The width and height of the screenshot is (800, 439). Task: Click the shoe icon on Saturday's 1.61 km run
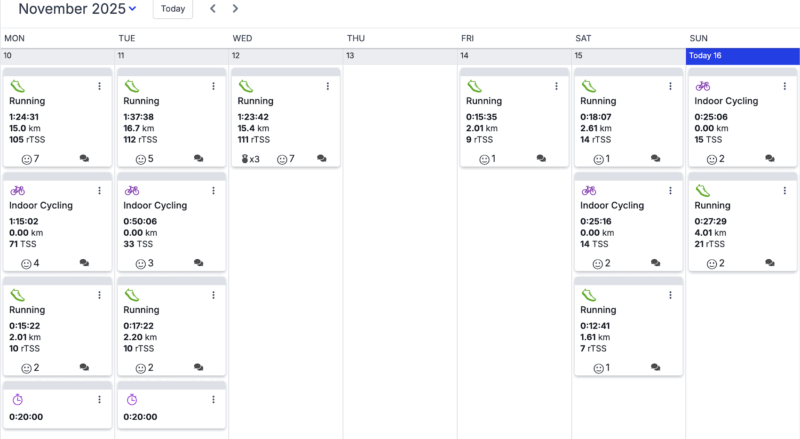point(589,295)
